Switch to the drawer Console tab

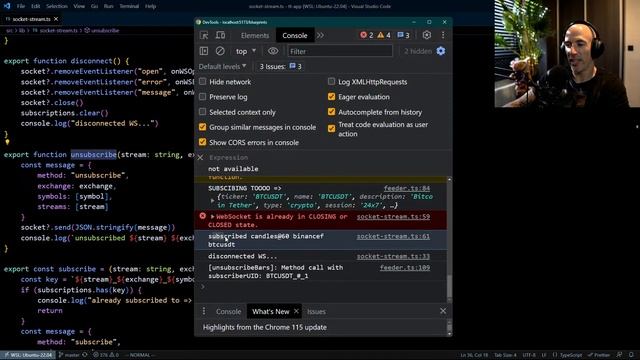[228, 312]
